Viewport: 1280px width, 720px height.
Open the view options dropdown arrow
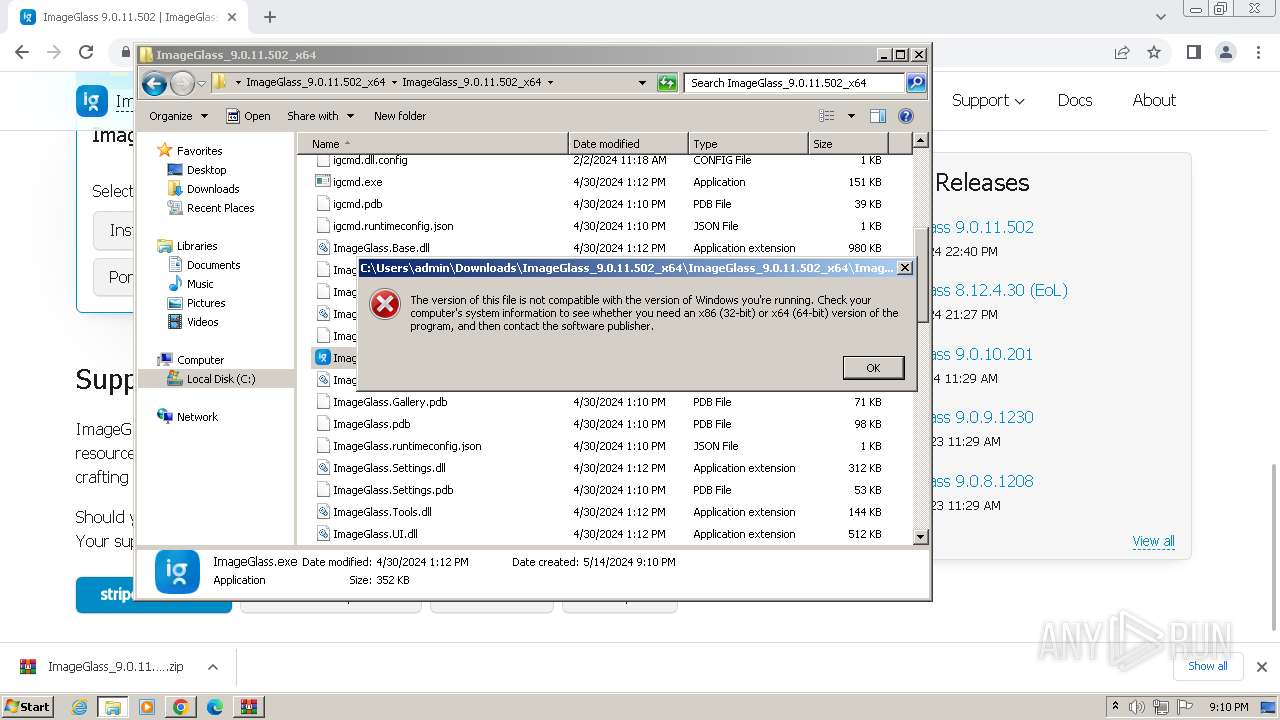[851, 116]
